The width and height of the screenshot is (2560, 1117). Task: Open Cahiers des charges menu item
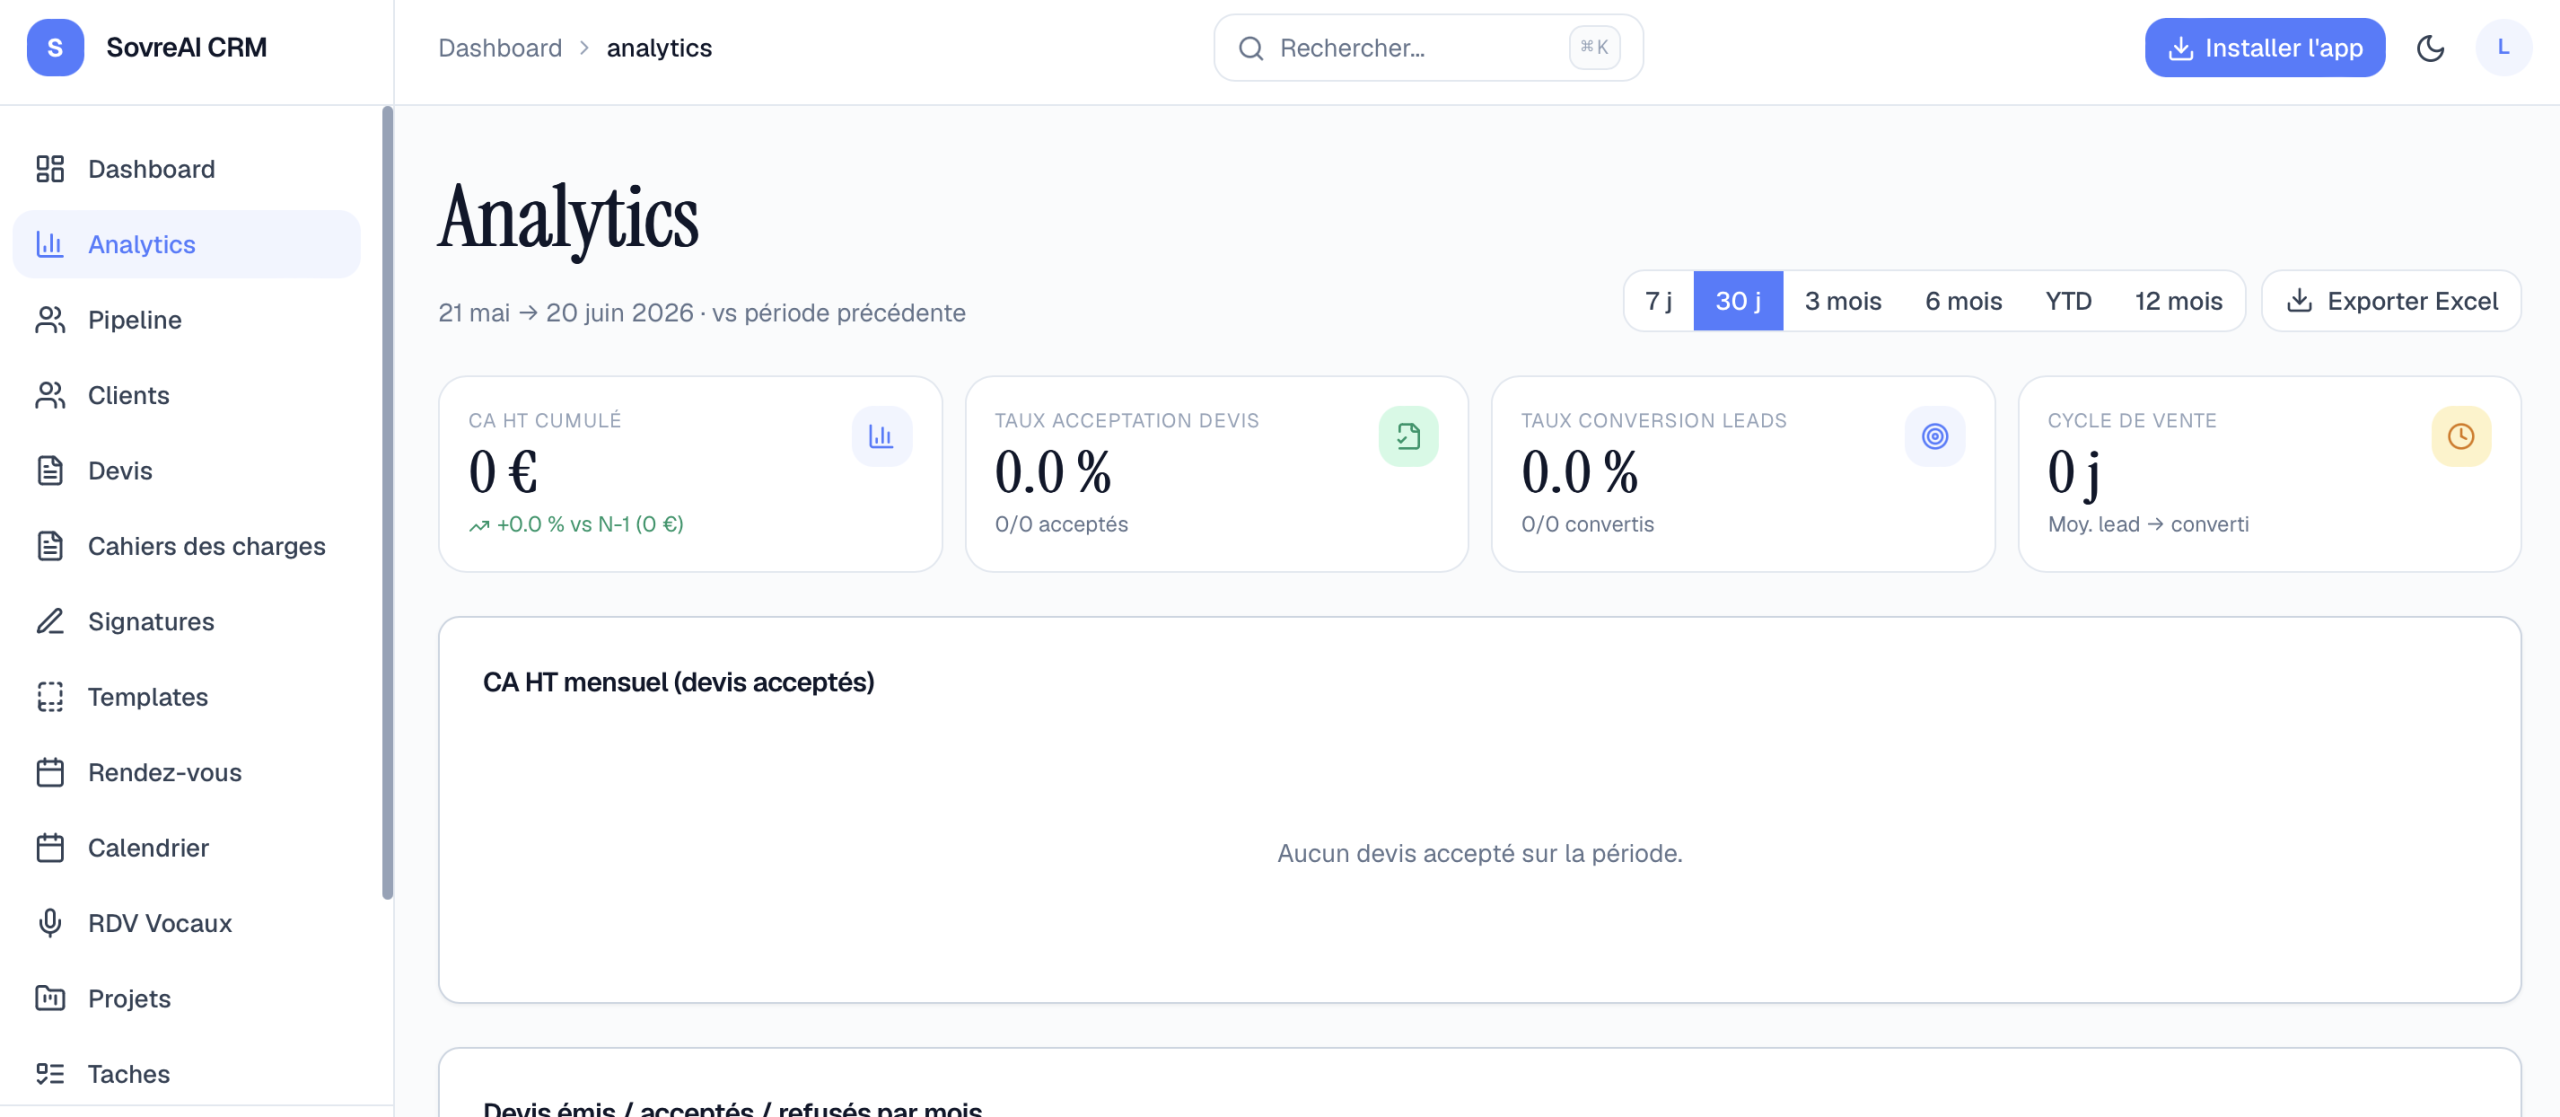(187, 546)
